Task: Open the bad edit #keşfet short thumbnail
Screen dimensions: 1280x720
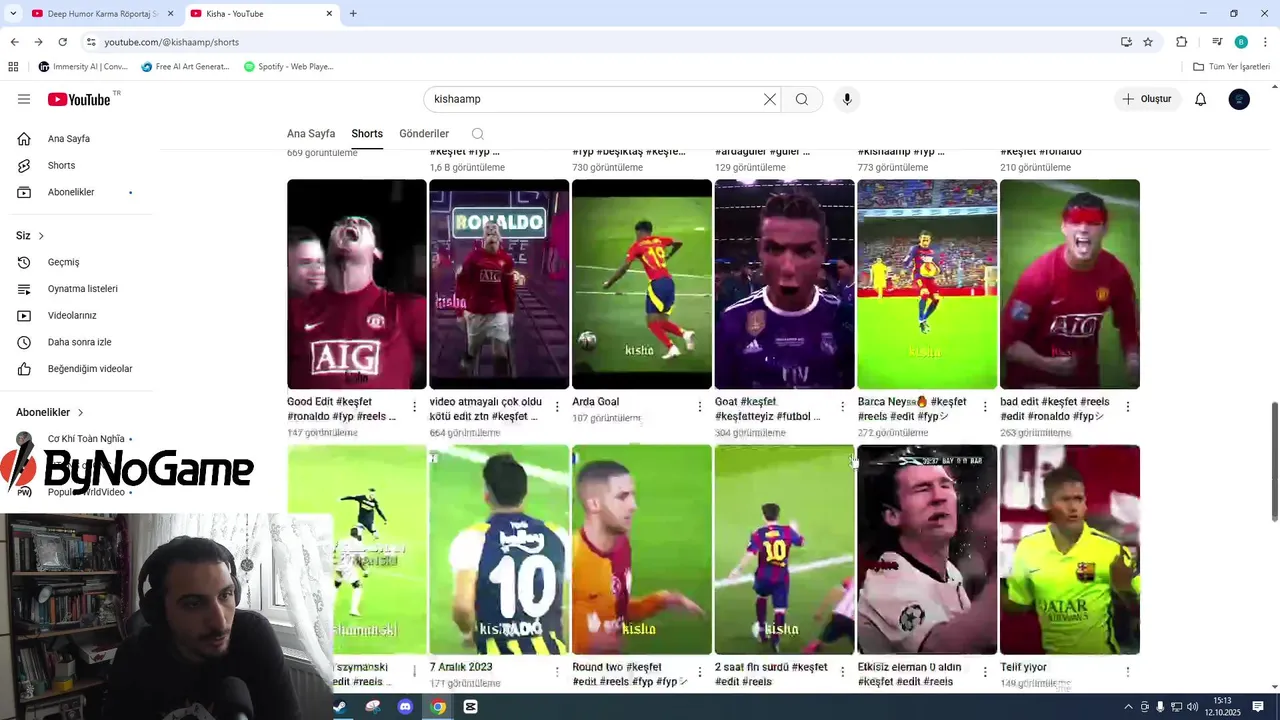Action: (1070, 284)
